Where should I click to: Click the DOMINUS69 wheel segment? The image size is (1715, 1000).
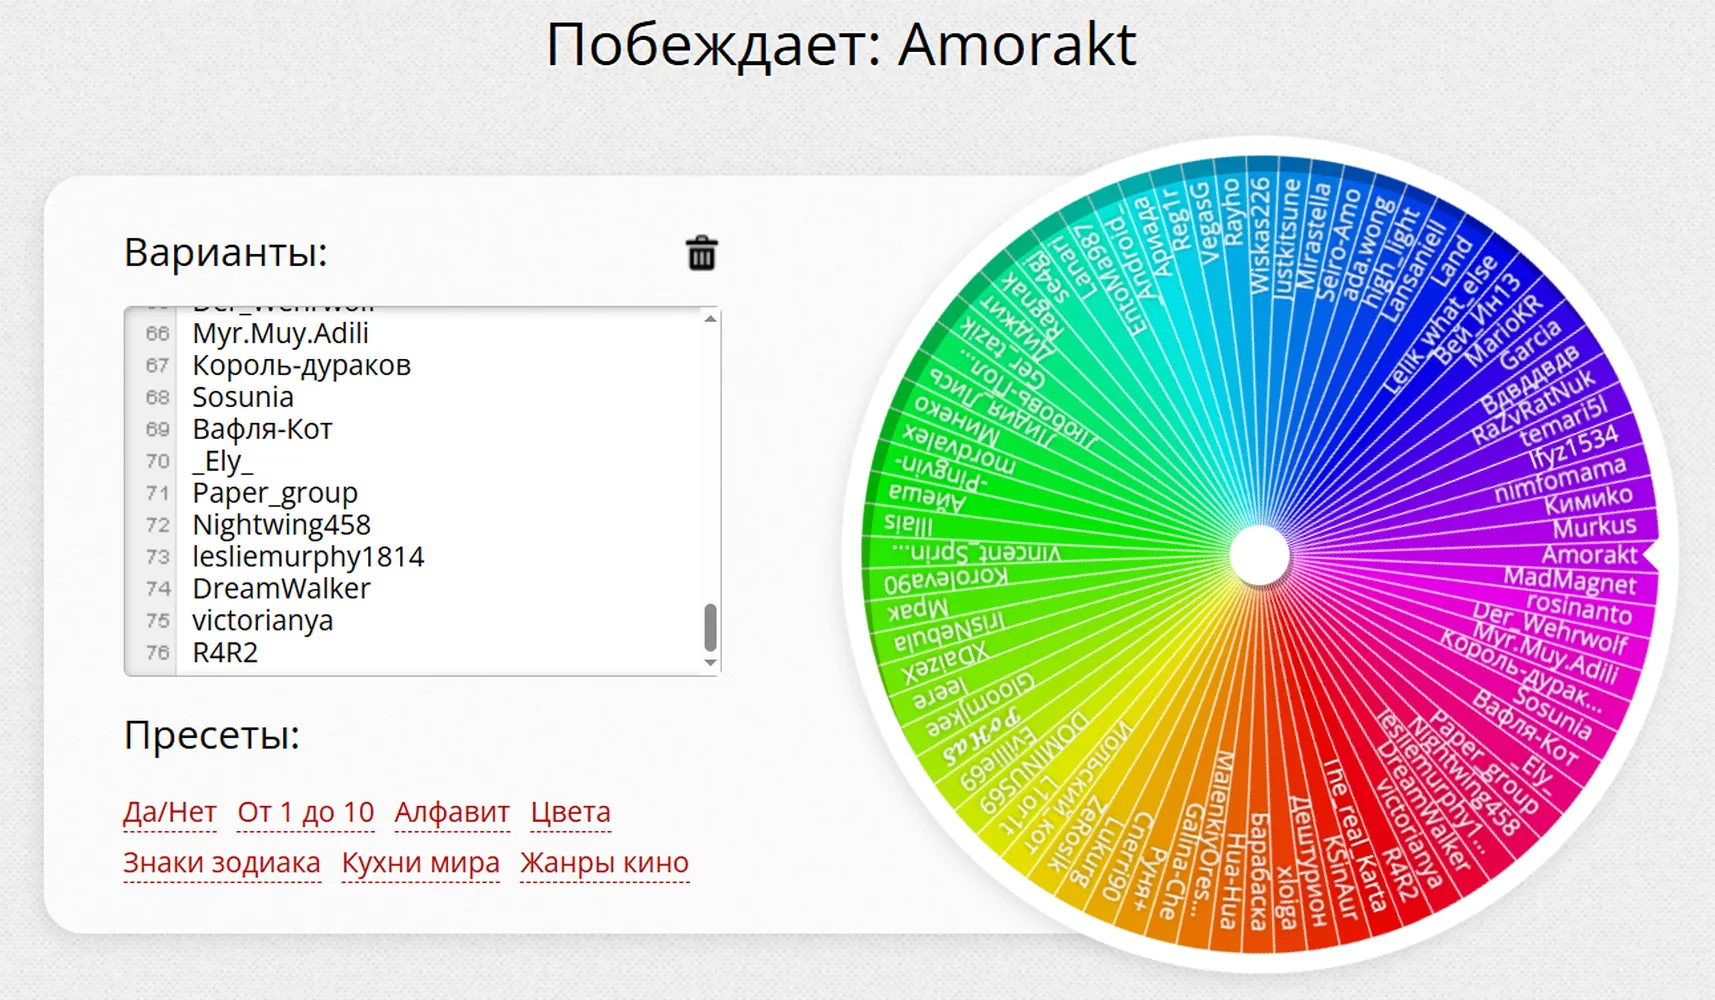[x=1035, y=763]
